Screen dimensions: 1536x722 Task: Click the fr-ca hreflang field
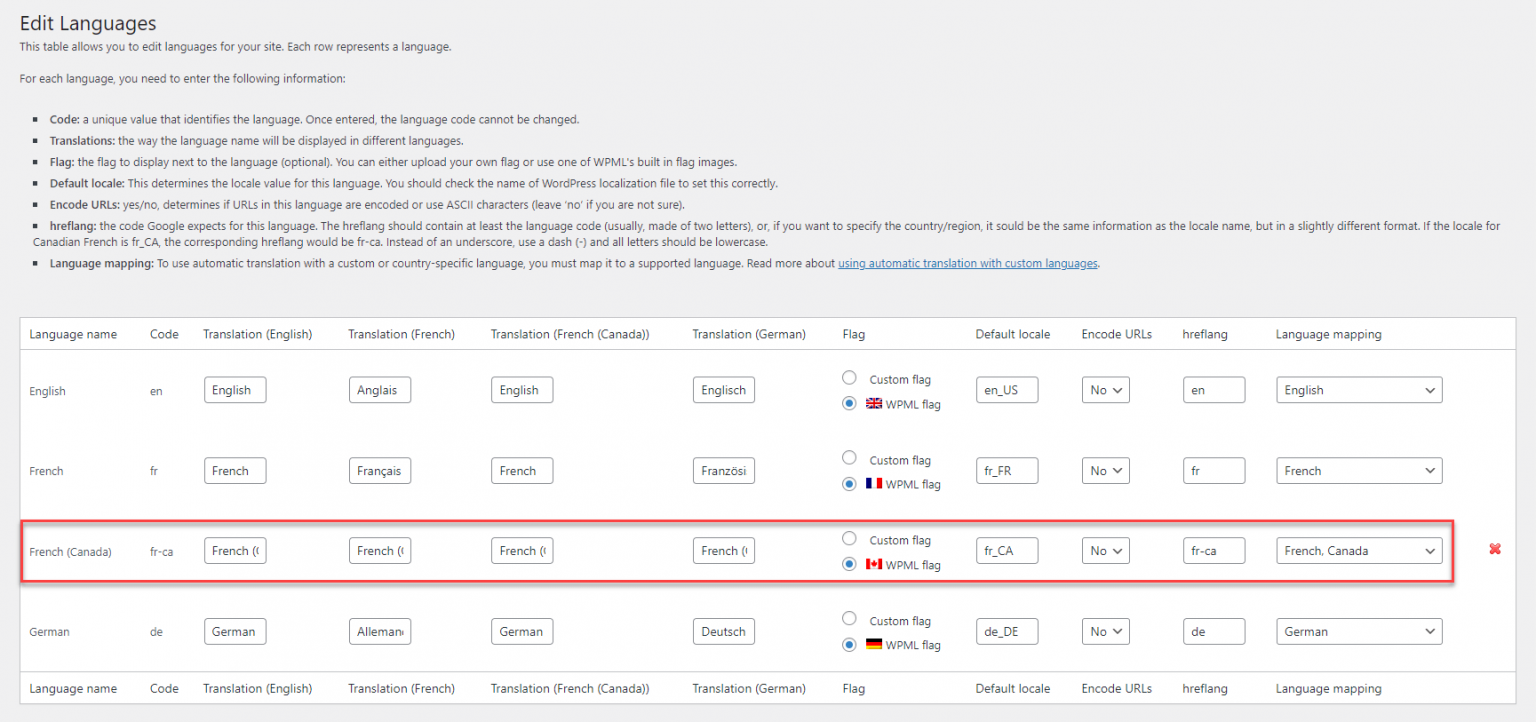(x=1213, y=550)
